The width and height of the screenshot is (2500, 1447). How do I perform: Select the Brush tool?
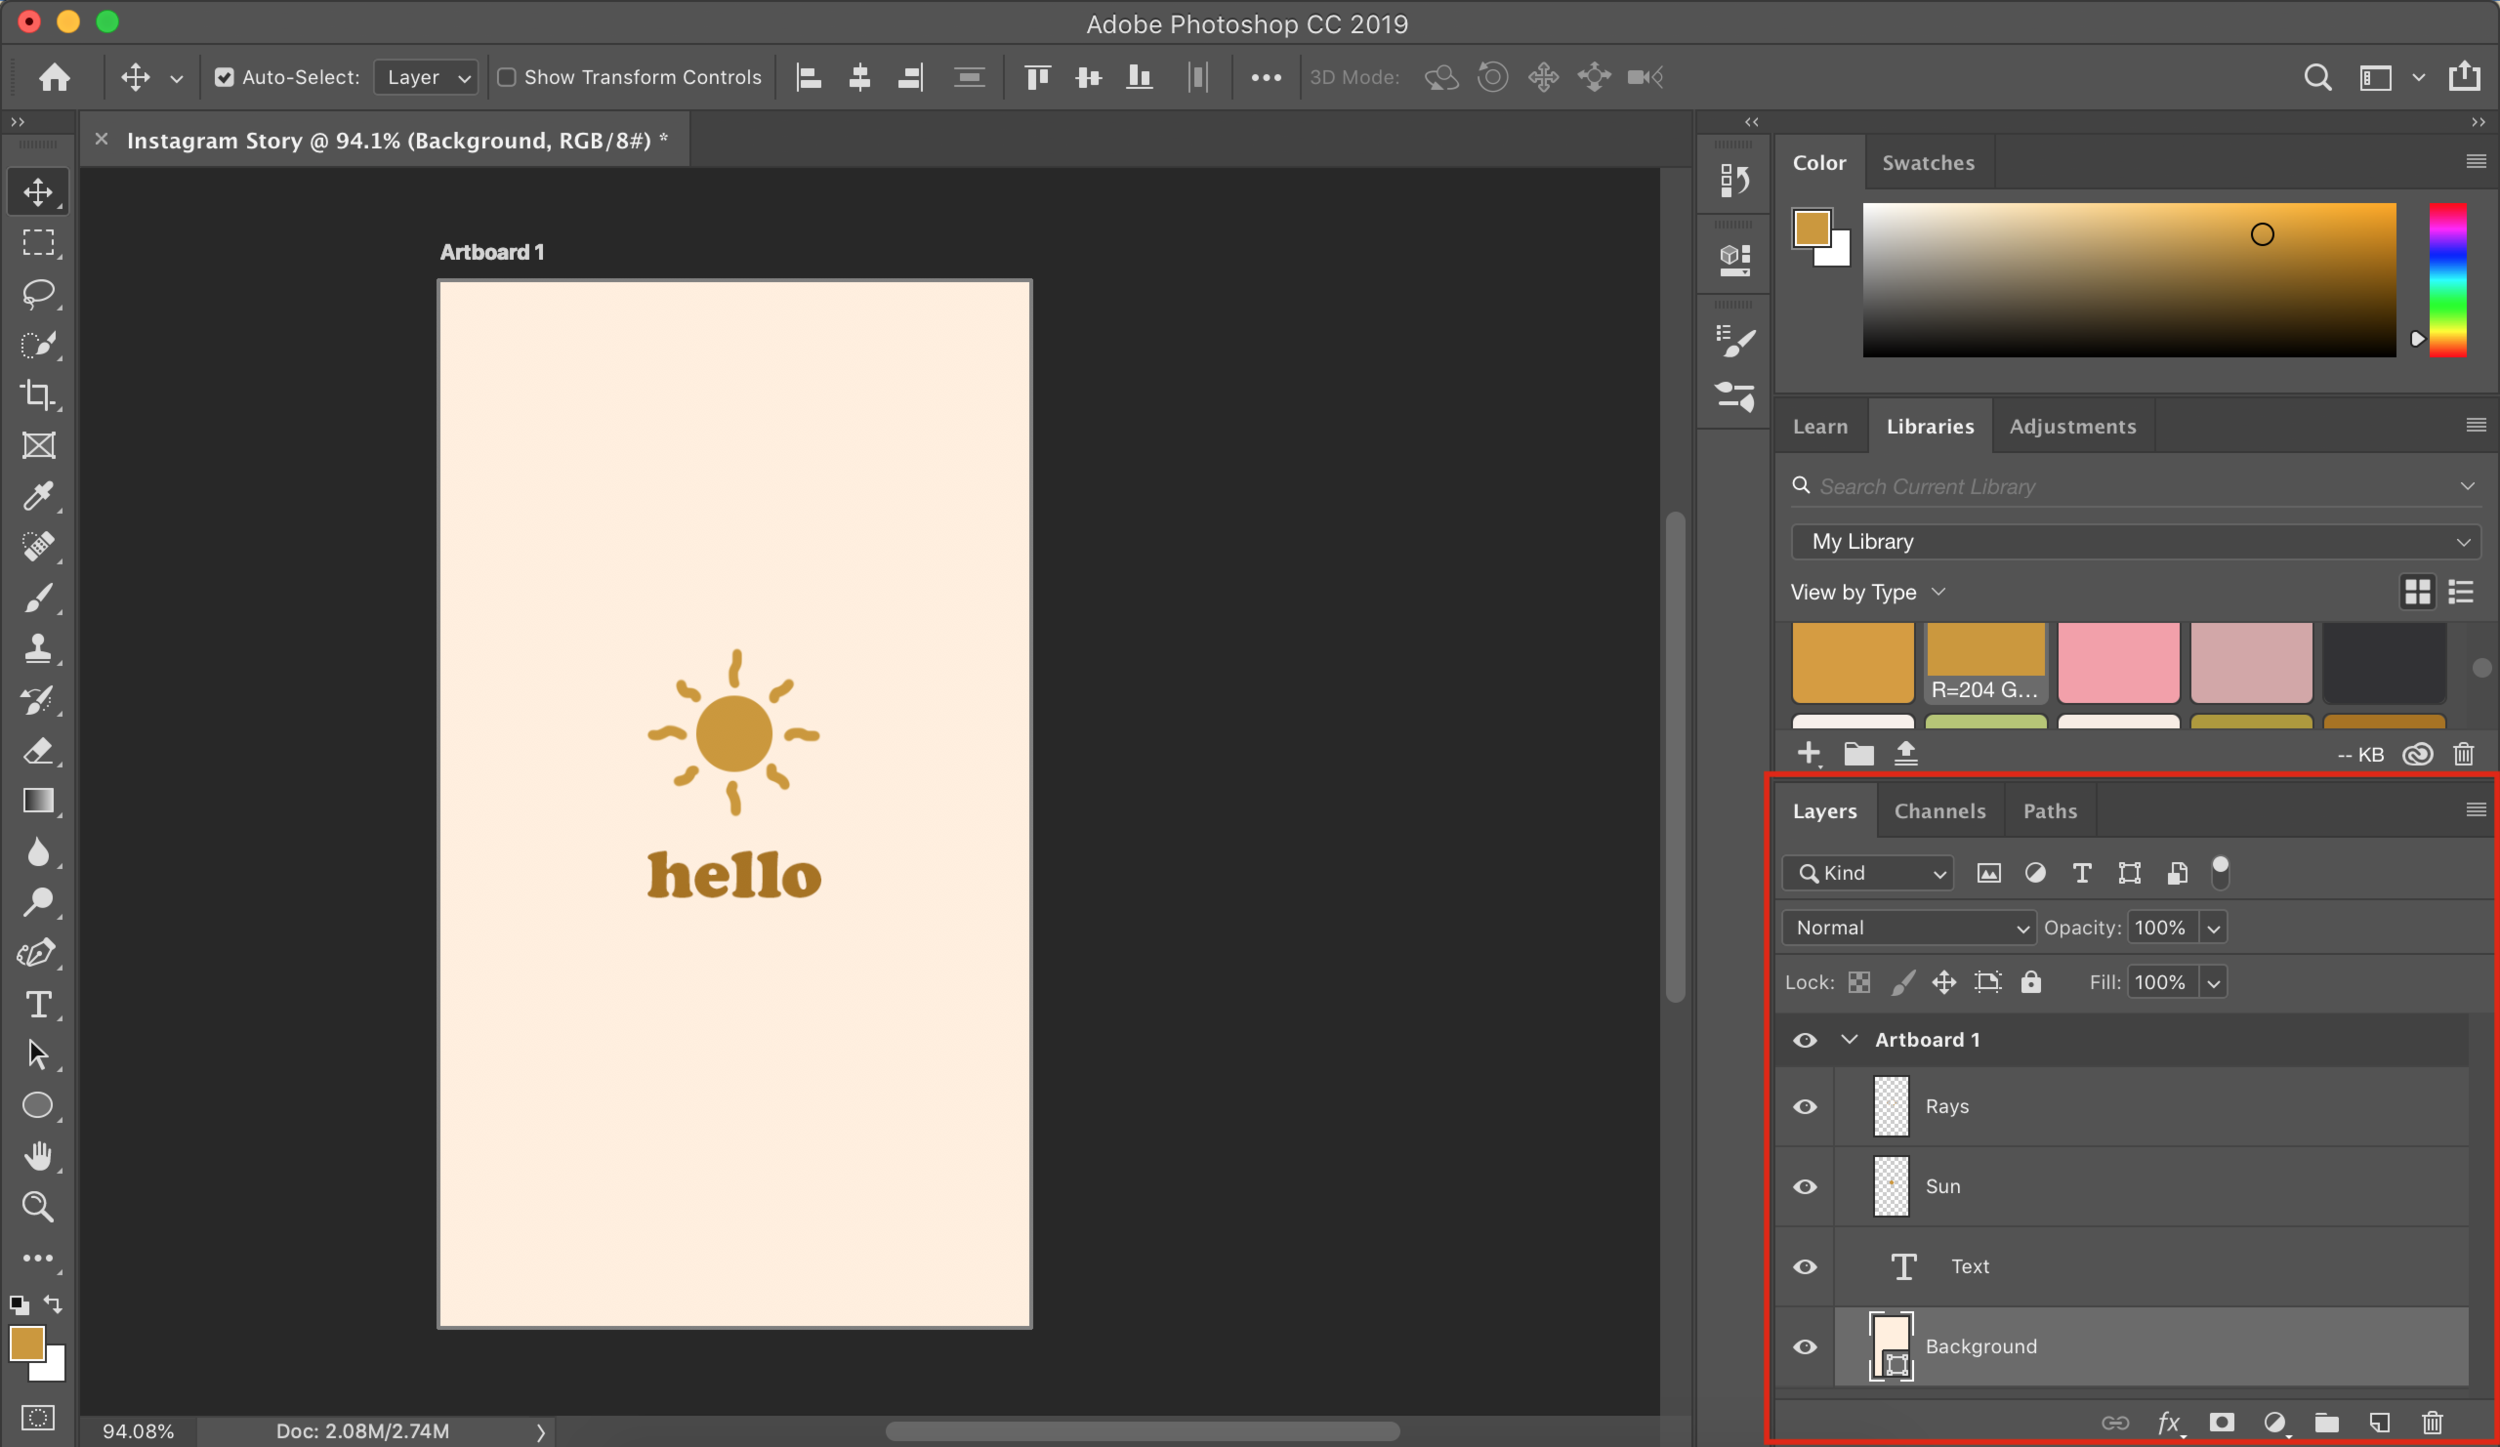pyautogui.click(x=38, y=598)
